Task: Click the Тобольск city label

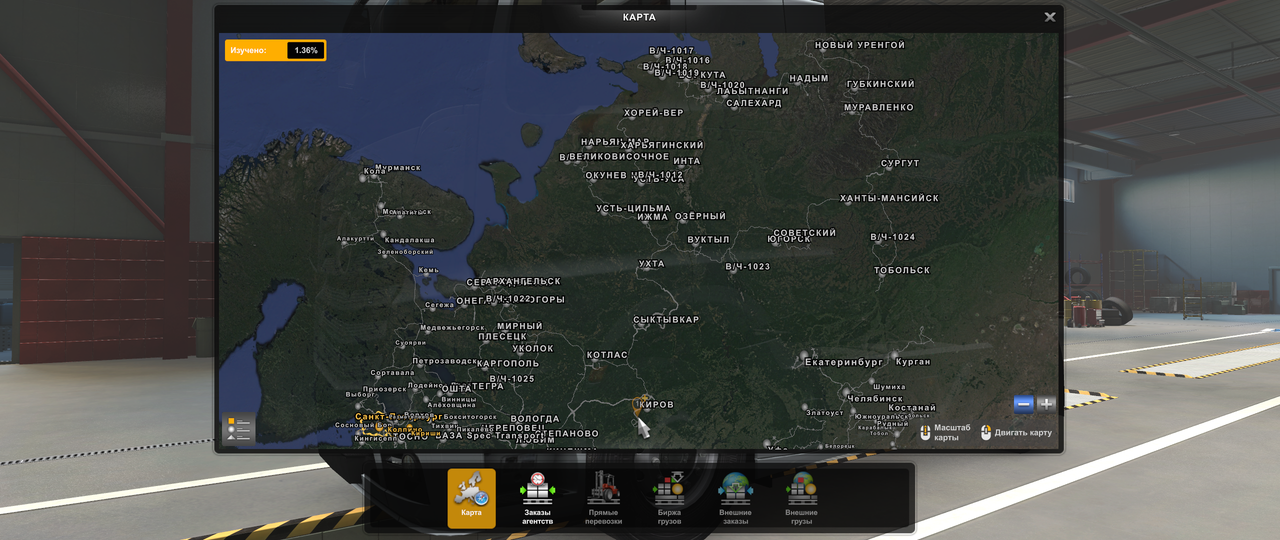Action: coord(902,270)
